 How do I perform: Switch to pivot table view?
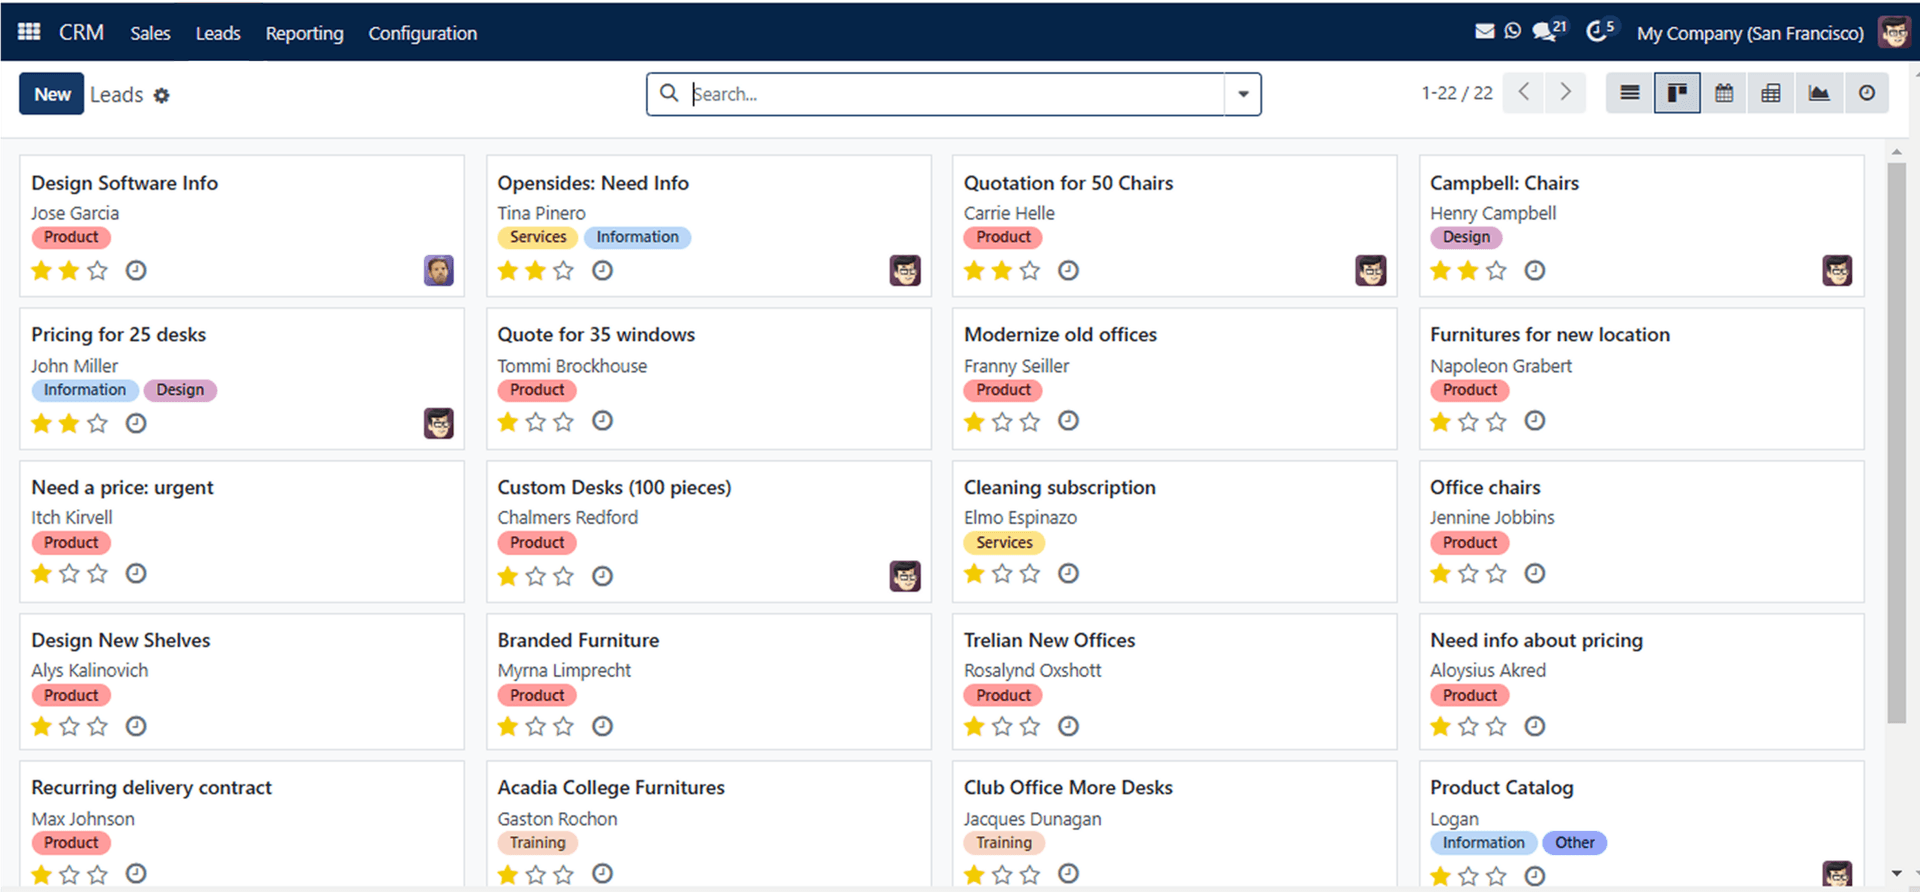(x=1771, y=93)
